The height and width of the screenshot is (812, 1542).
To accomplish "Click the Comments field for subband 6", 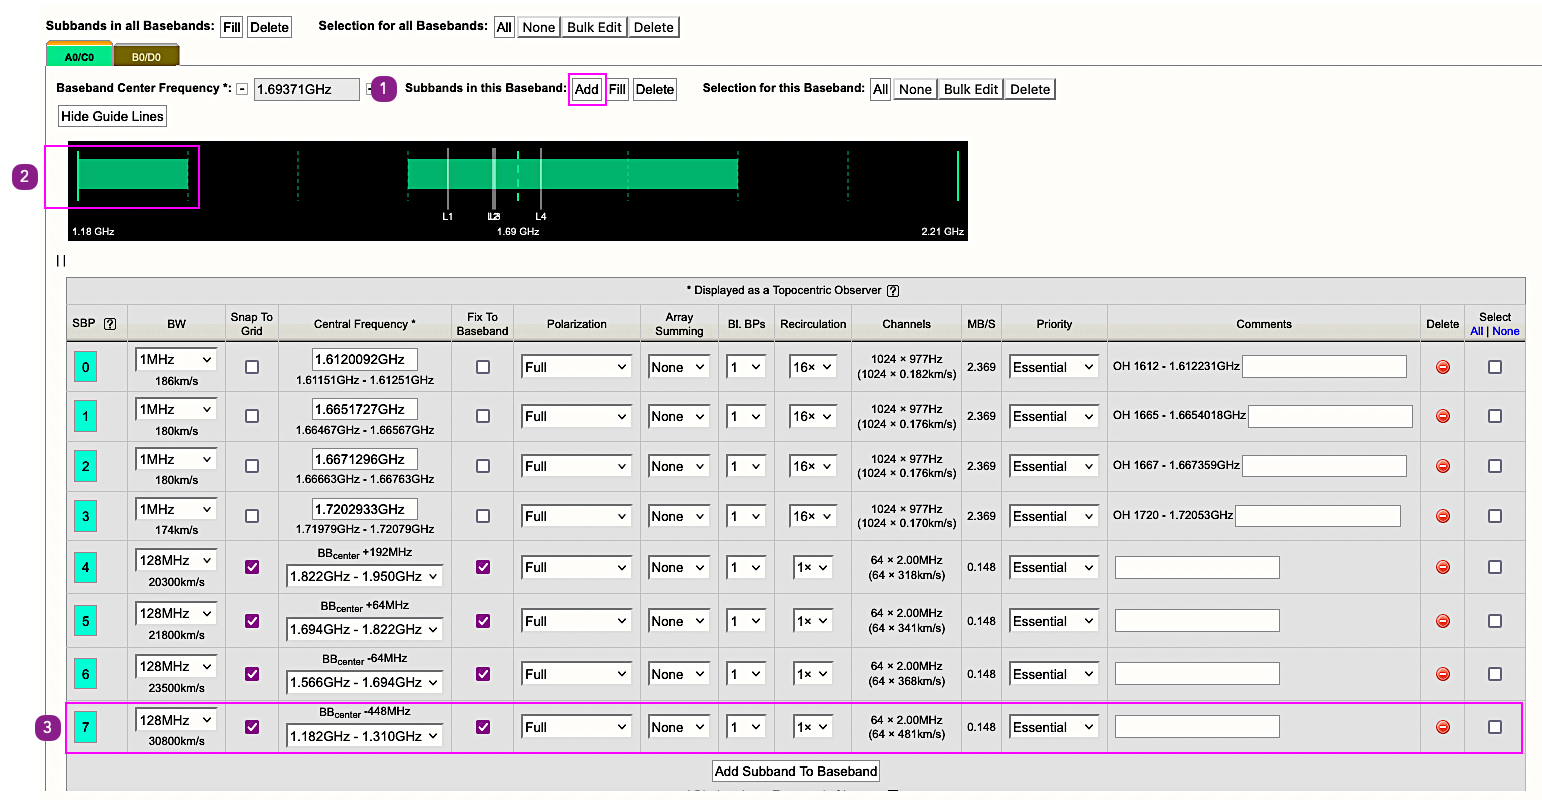I will pos(1196,674).
